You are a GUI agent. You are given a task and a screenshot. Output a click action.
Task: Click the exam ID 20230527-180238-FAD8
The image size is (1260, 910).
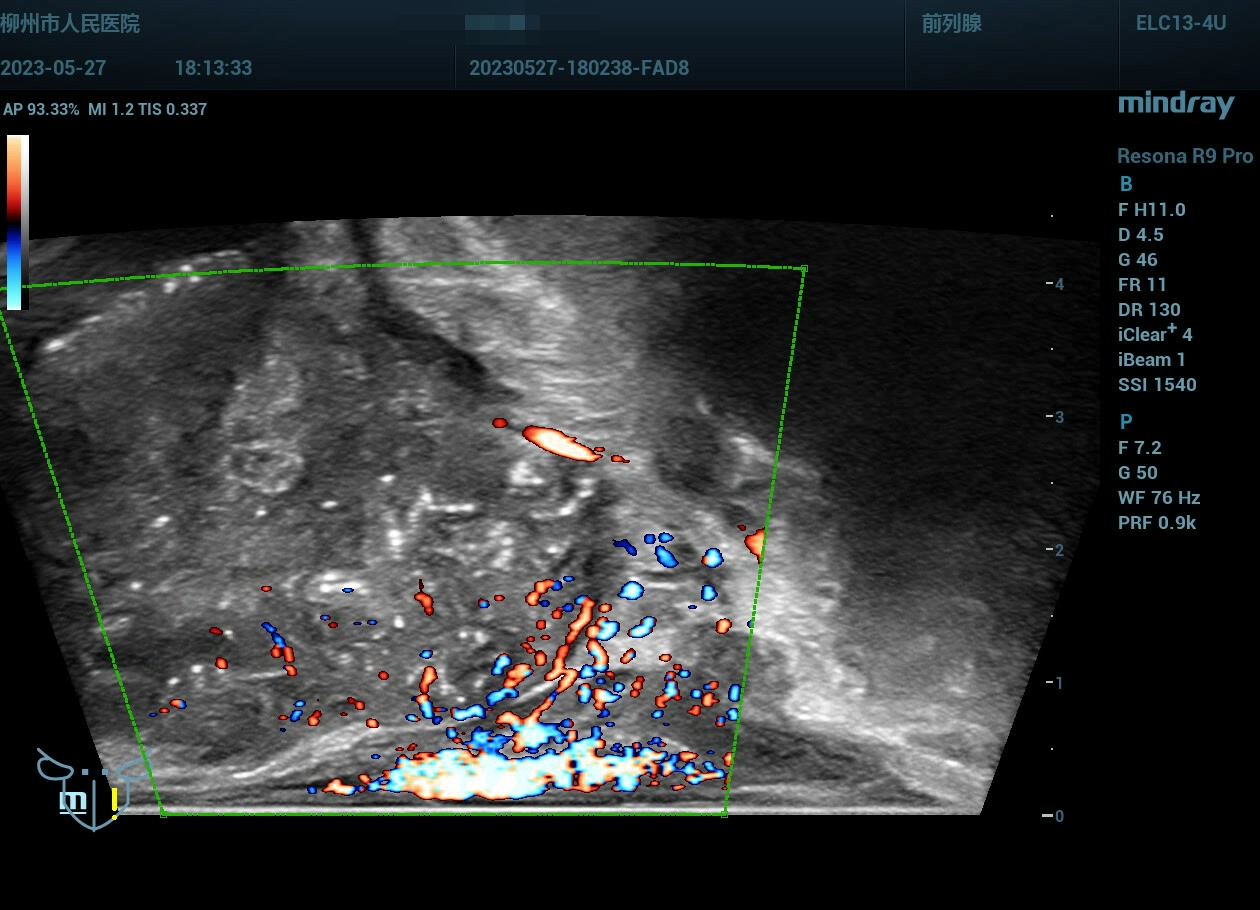point(578,69)
